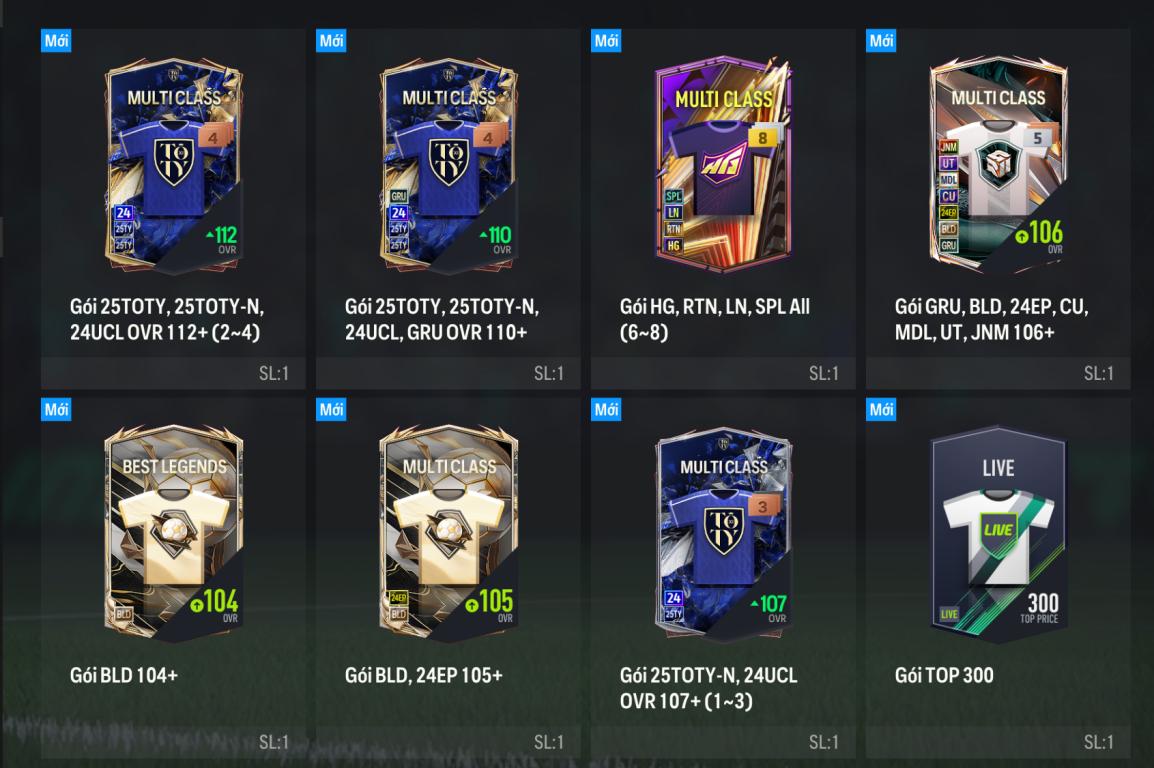
Task: Click the Gói BLD, 24EP 105+ label
Action: 424,675
